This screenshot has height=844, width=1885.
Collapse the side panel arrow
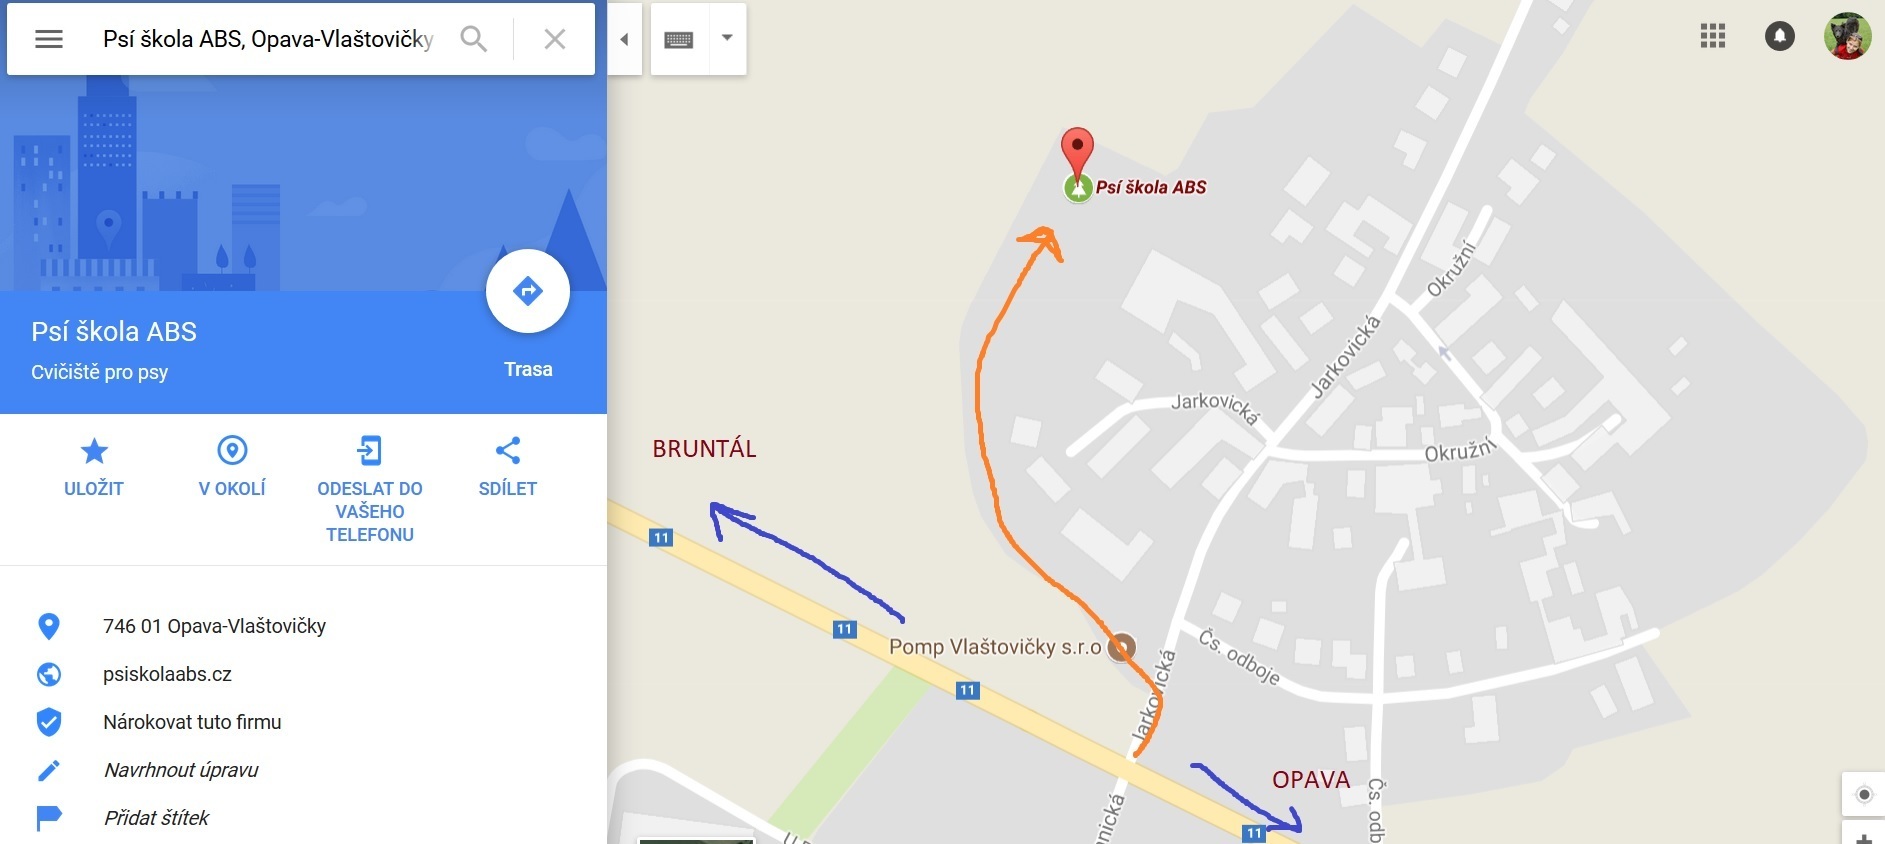tap(624, 39)
